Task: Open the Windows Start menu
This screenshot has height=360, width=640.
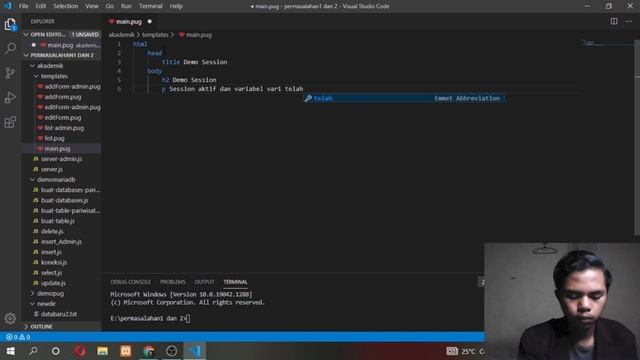Action: [11, 351]
